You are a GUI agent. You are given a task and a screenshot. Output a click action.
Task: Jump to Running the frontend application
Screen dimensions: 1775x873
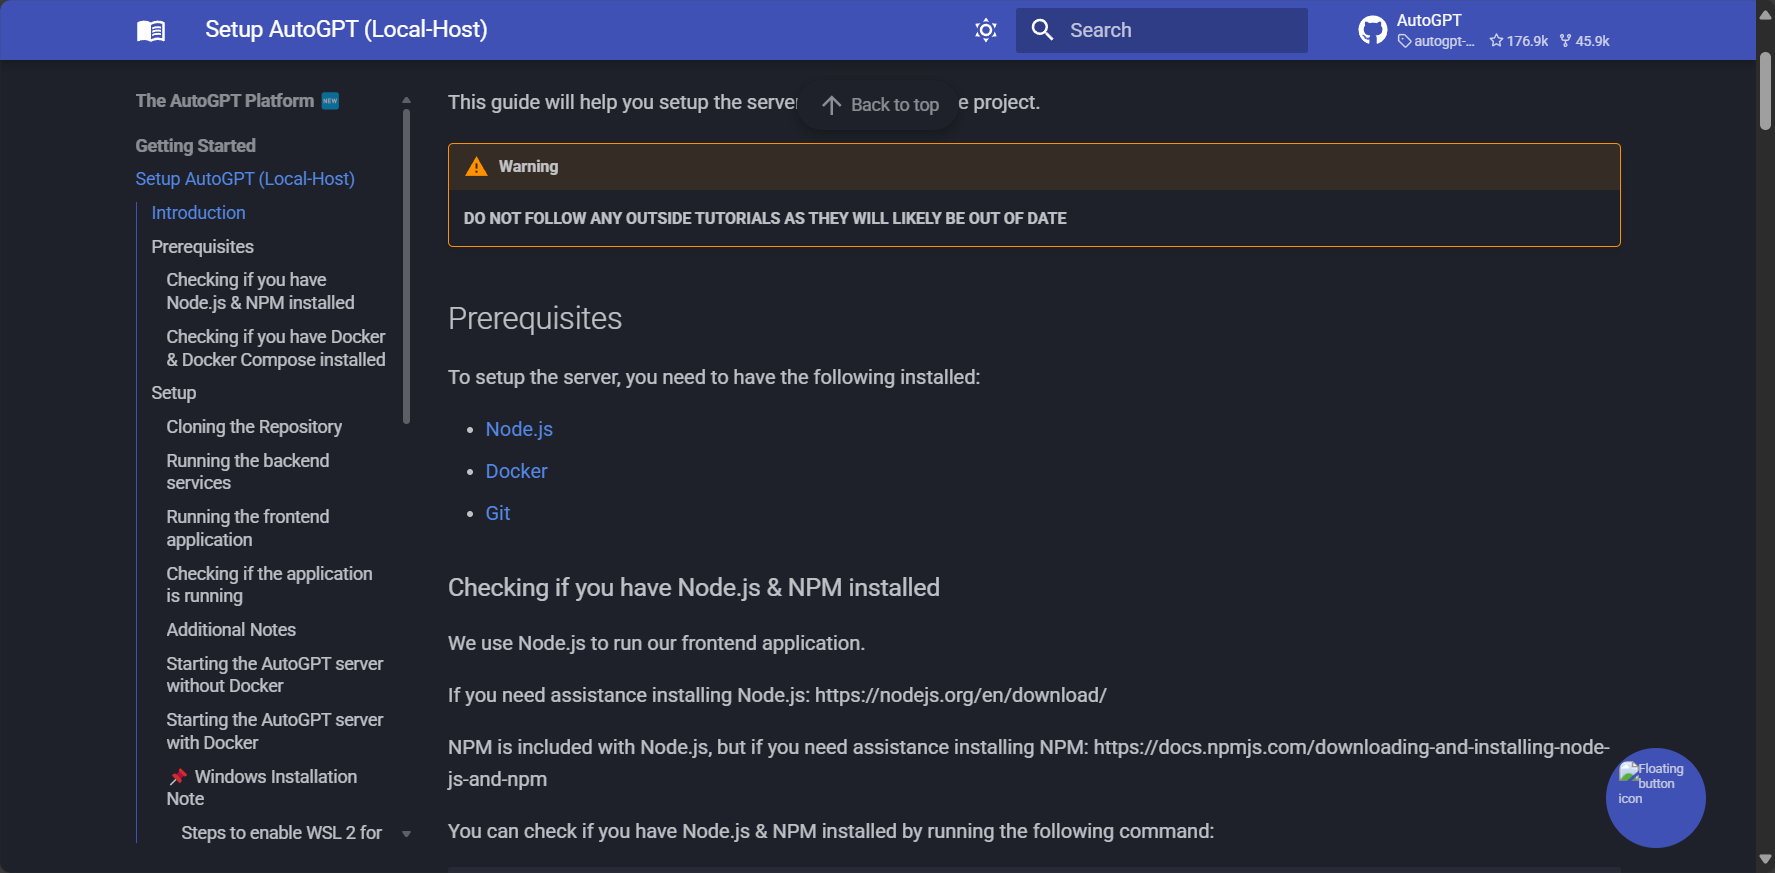(x=247, y=528)
